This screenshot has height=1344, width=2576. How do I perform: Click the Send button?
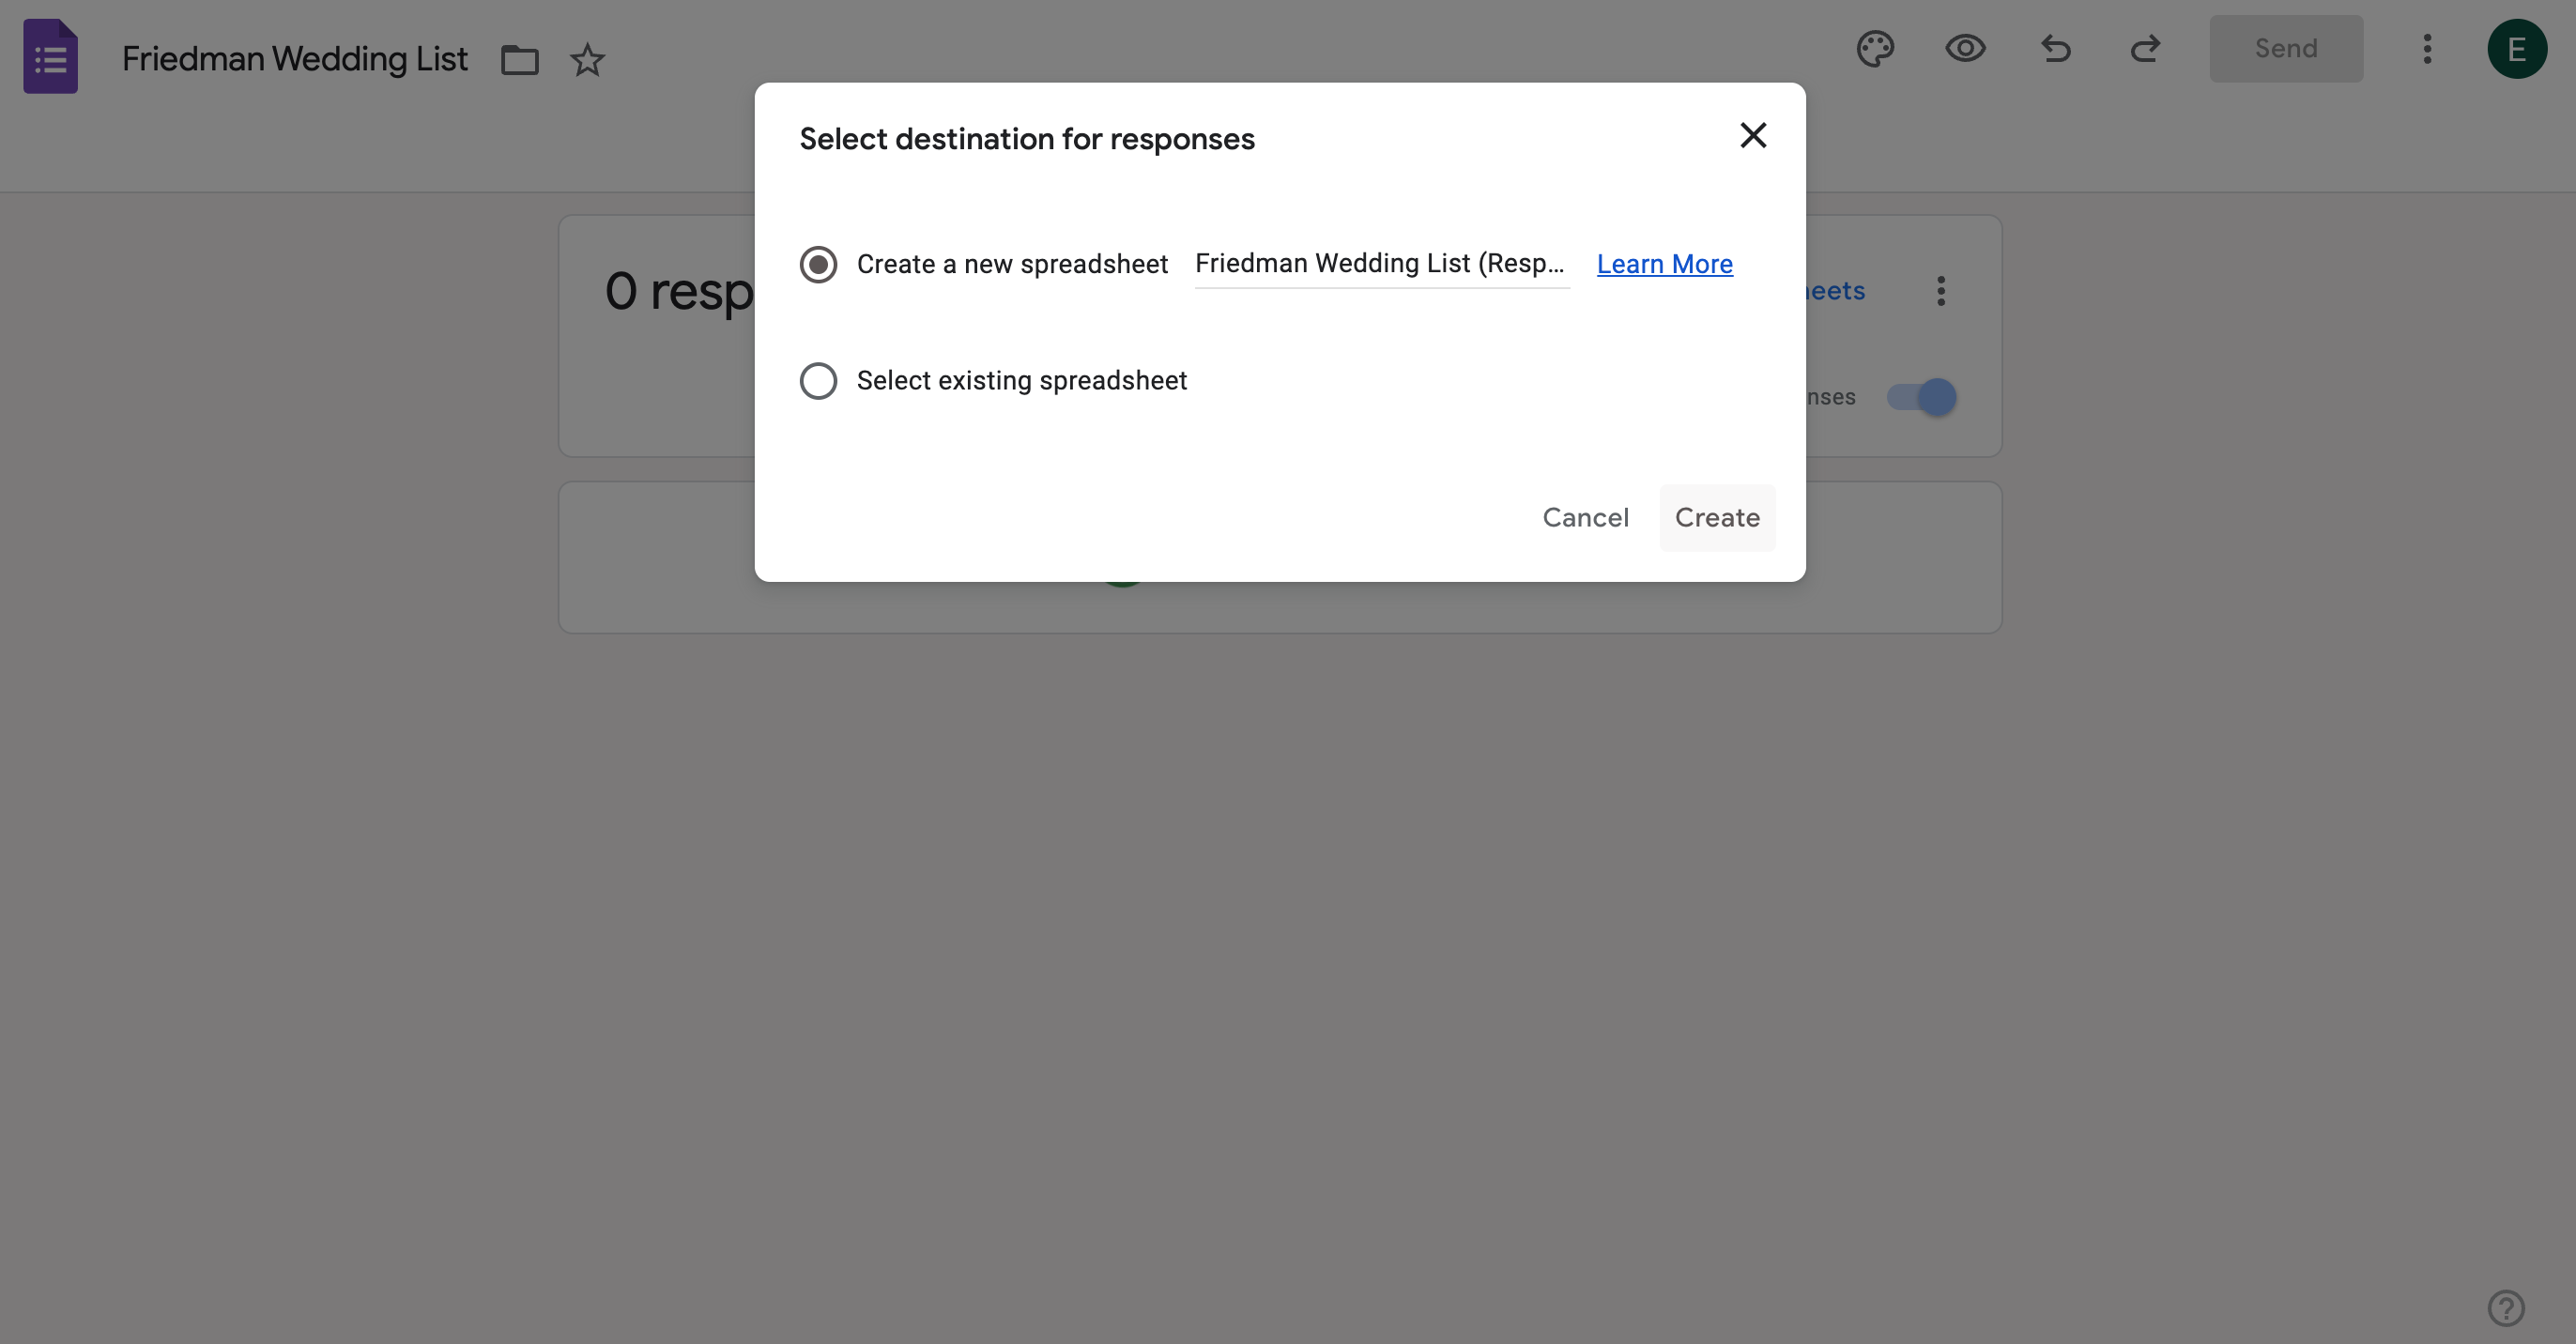point(2286,48)
